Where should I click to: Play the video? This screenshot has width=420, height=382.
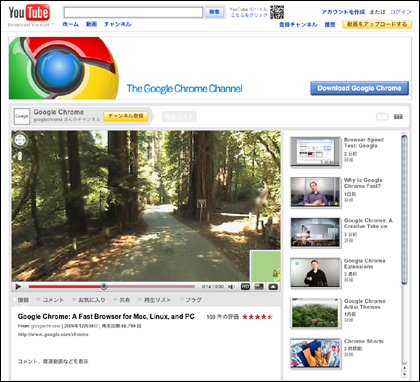pos(18,287)
